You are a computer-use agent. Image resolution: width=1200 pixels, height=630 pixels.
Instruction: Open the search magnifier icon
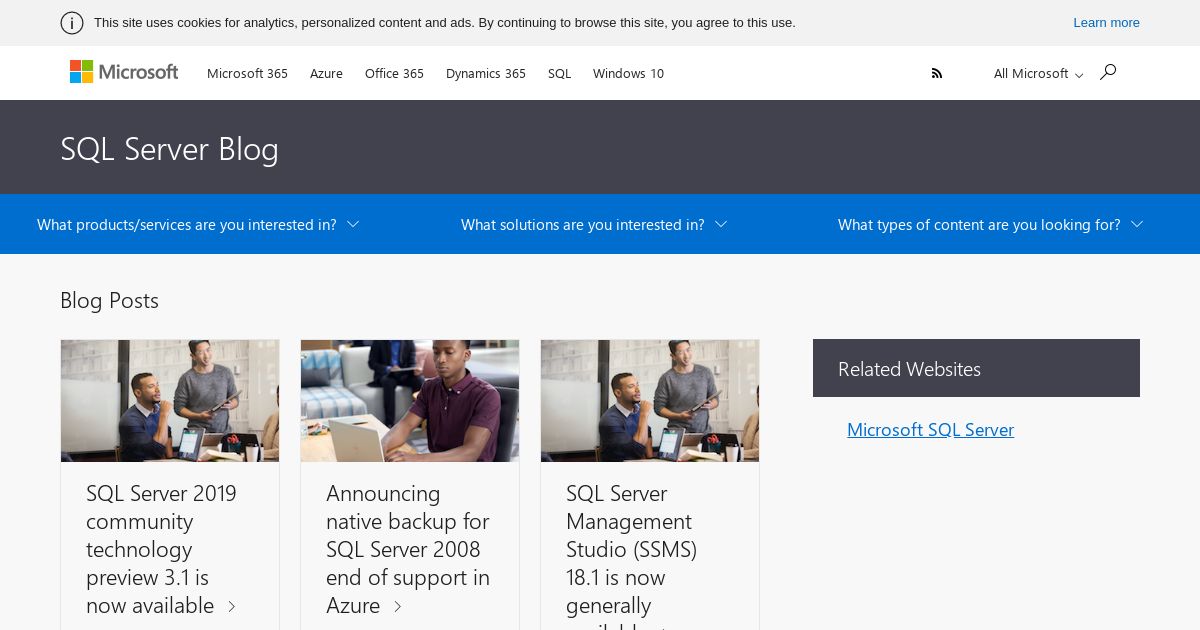pyautogui.click(x=1107, y=72)
